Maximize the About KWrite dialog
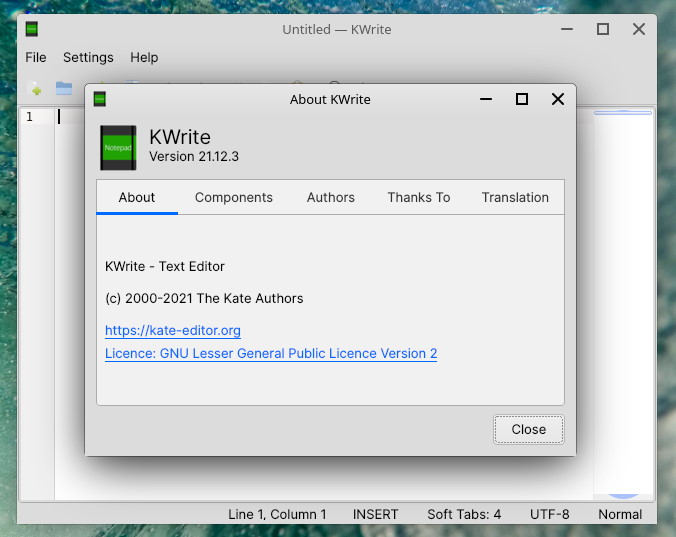The height and width of the screenshot is (537, 676). coord(521,99)
